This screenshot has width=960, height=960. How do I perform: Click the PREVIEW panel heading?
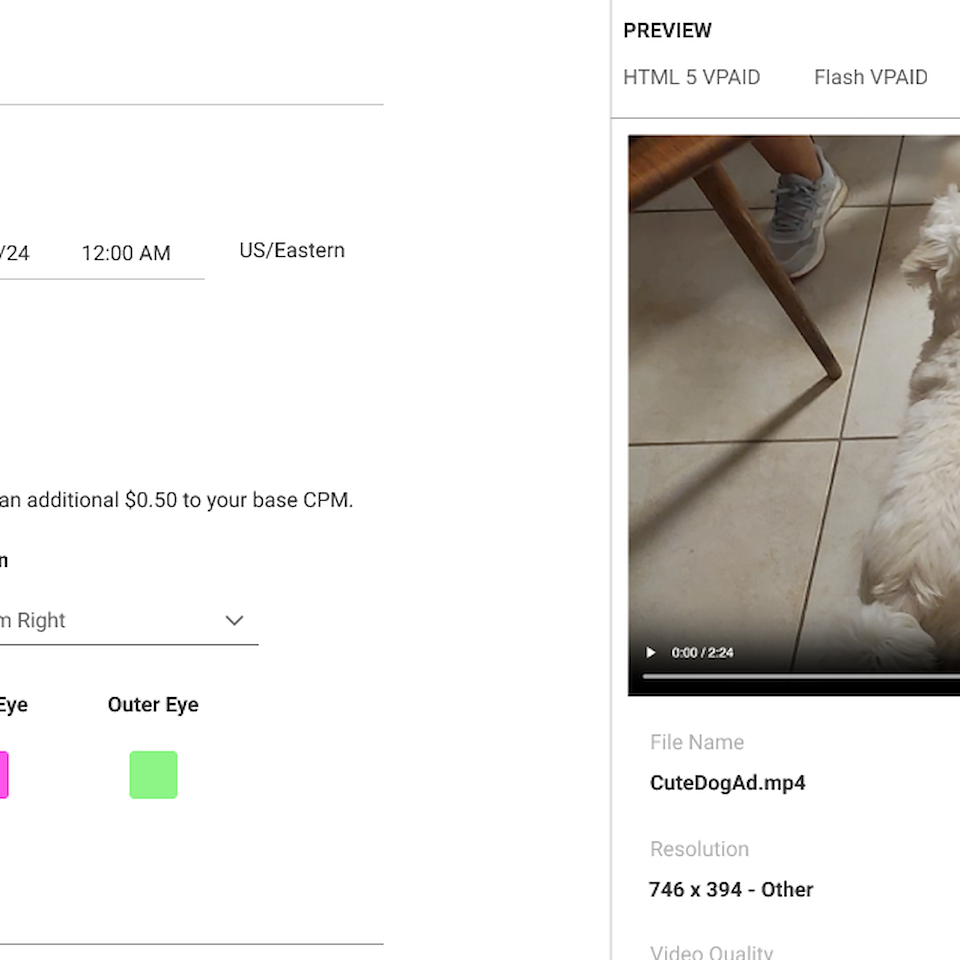coord(667,31)
